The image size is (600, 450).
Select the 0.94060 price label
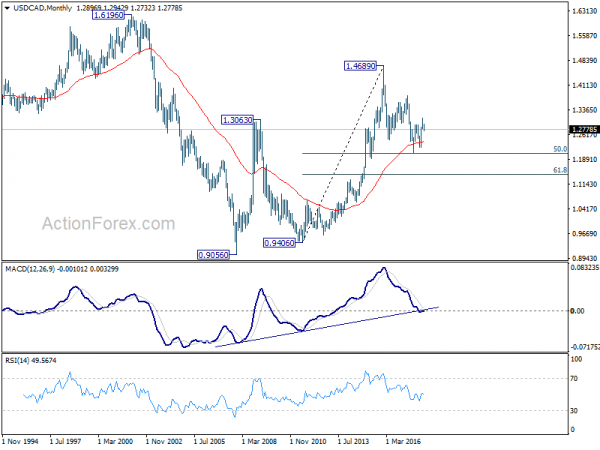tap(280, 243)
